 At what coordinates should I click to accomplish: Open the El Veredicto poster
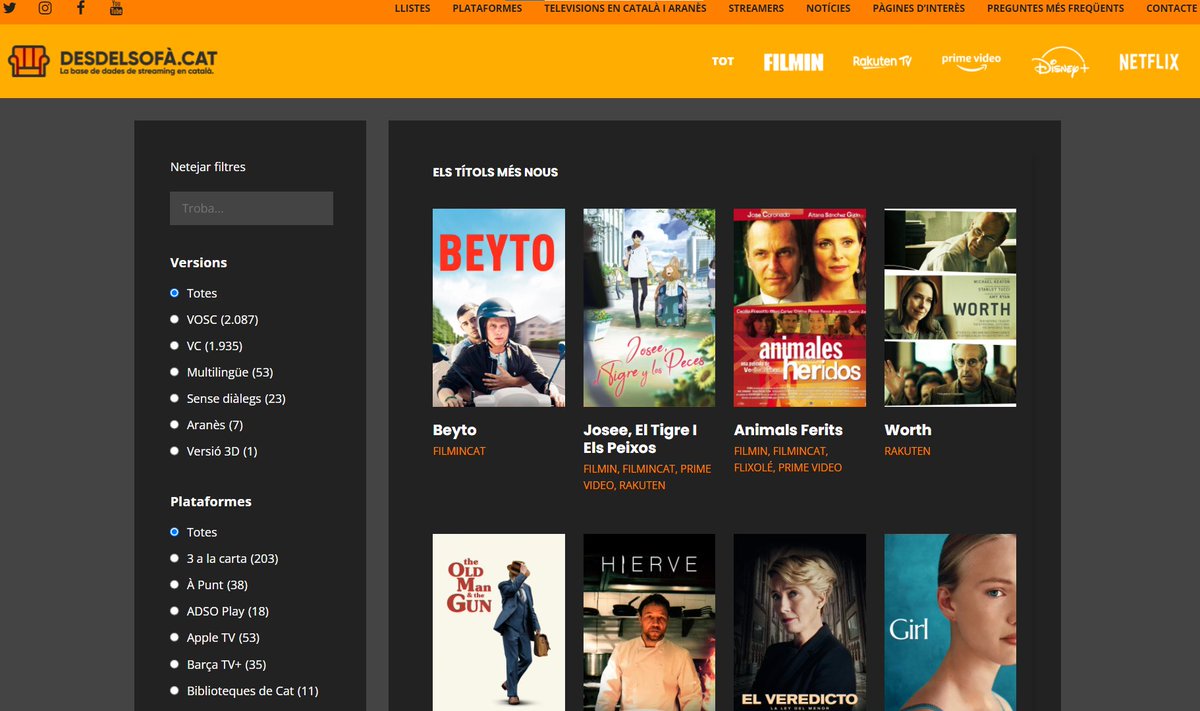800,622
